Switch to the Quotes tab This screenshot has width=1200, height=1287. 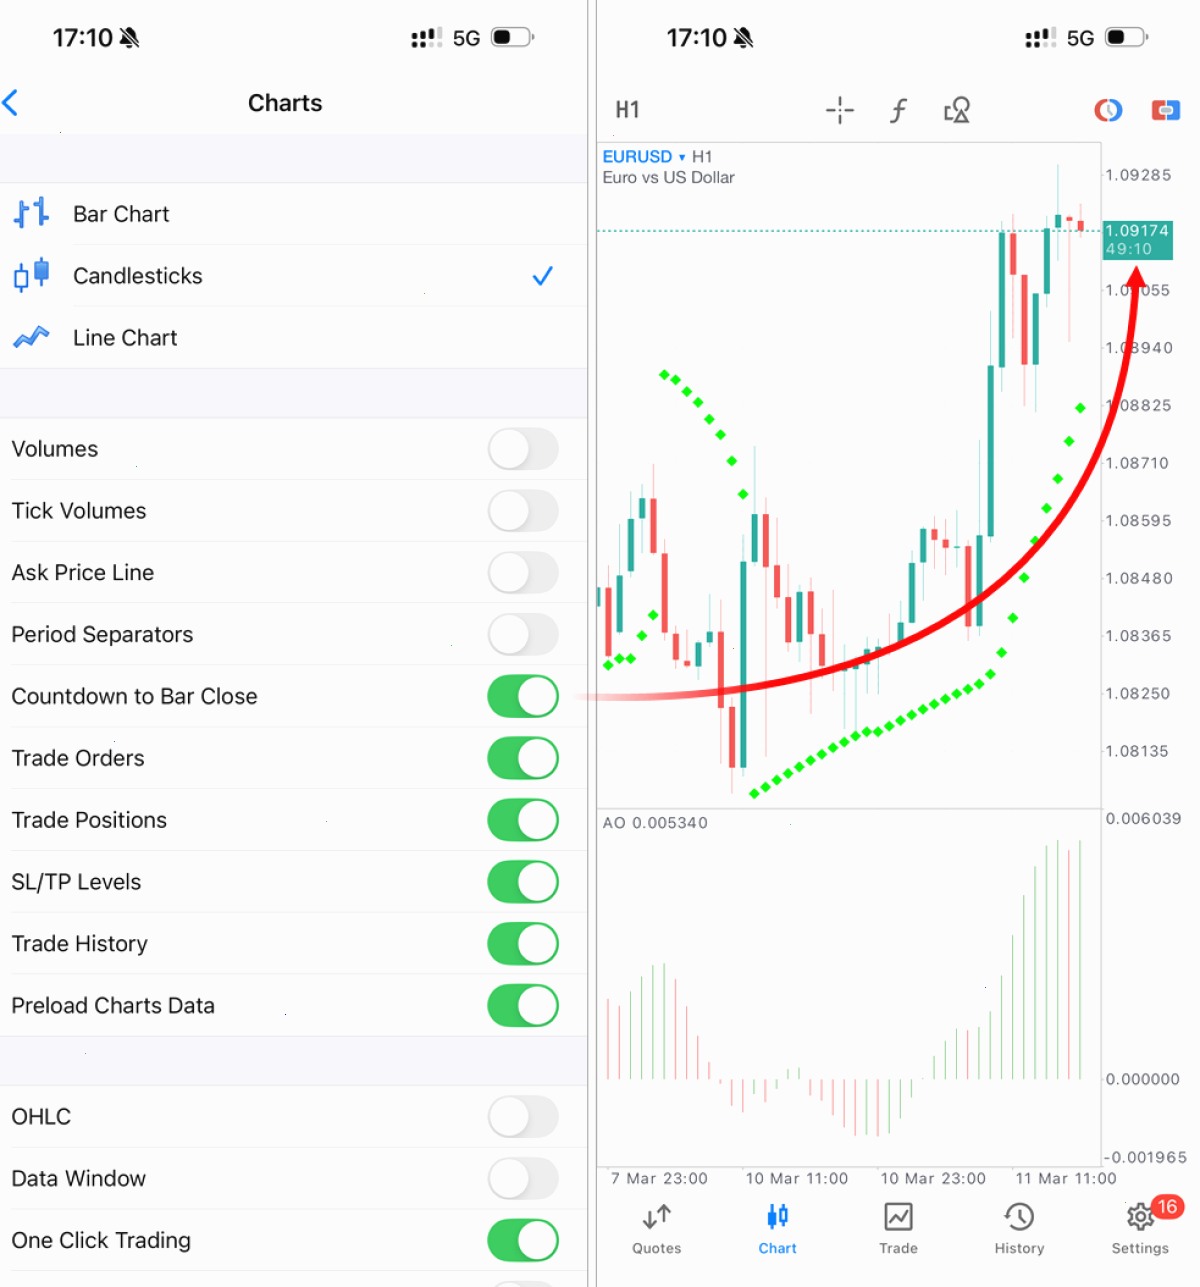point(657,1228)
